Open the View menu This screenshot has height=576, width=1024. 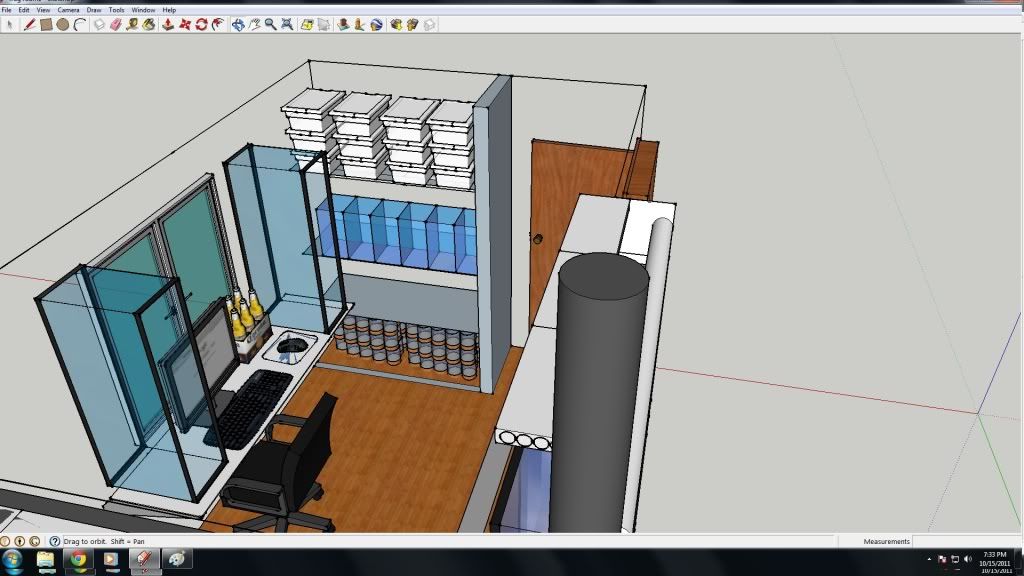point(43,10)
